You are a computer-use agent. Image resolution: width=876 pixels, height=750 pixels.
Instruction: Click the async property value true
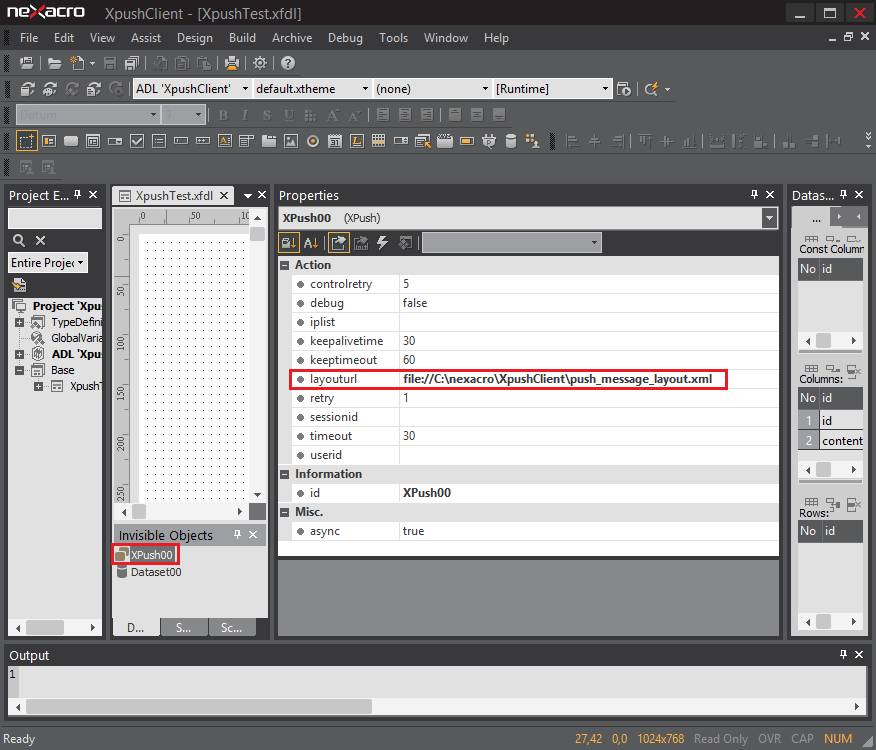coord(413,531)
